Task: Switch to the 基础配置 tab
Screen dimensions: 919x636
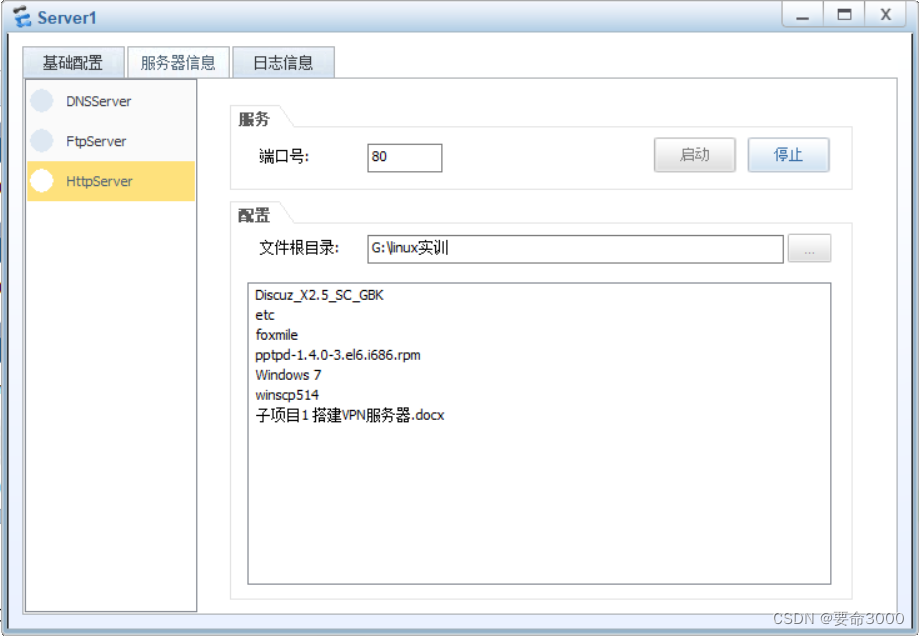Action: click(74, 62)
